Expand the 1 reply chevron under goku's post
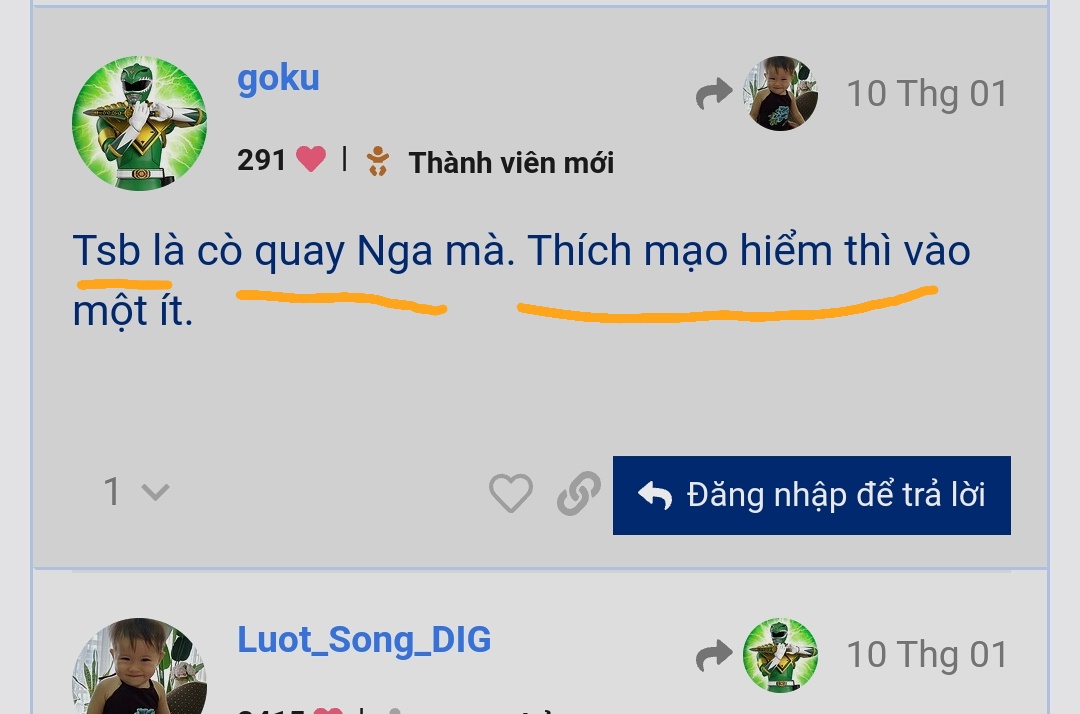1080x714 pixels. [x=155, y=492]
